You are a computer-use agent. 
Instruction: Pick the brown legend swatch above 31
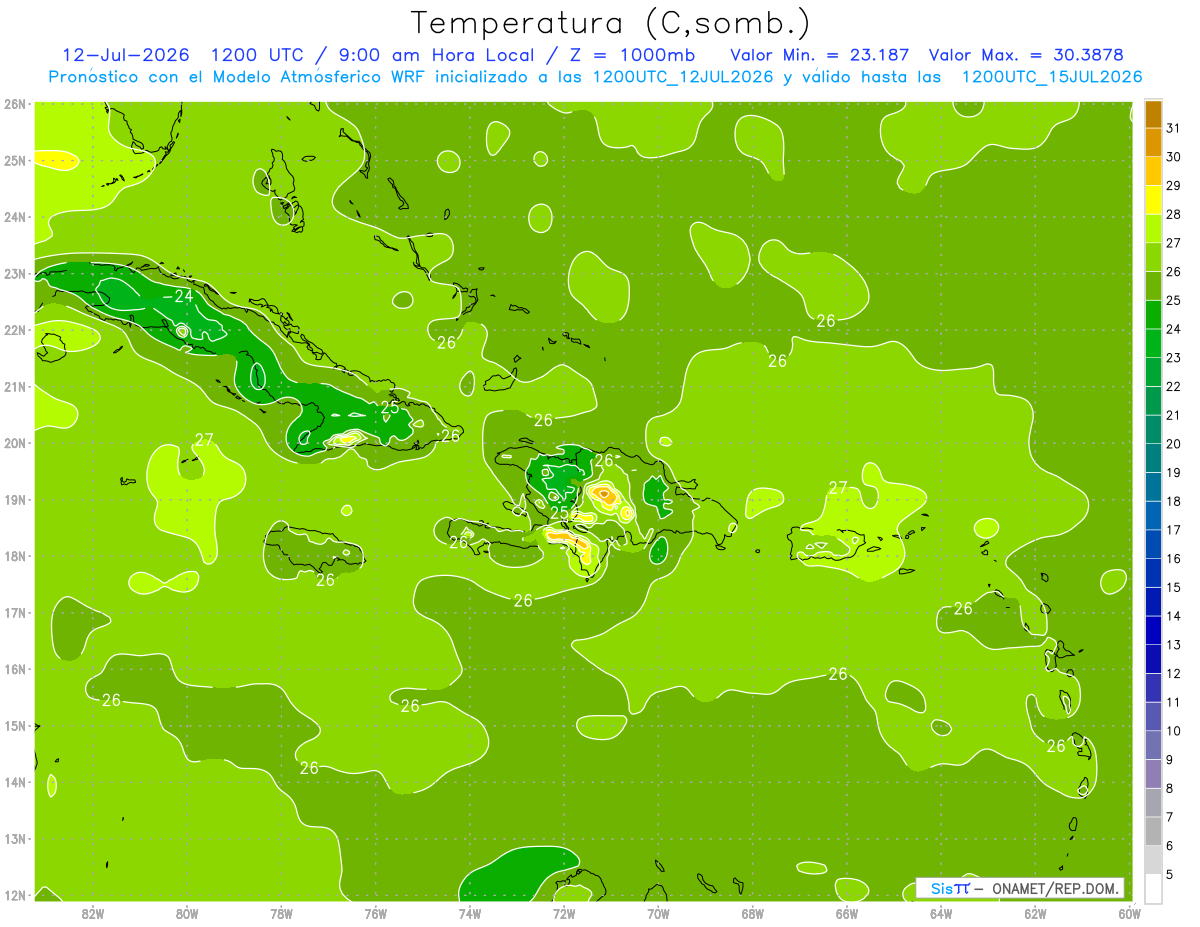tap(1153, 113)
